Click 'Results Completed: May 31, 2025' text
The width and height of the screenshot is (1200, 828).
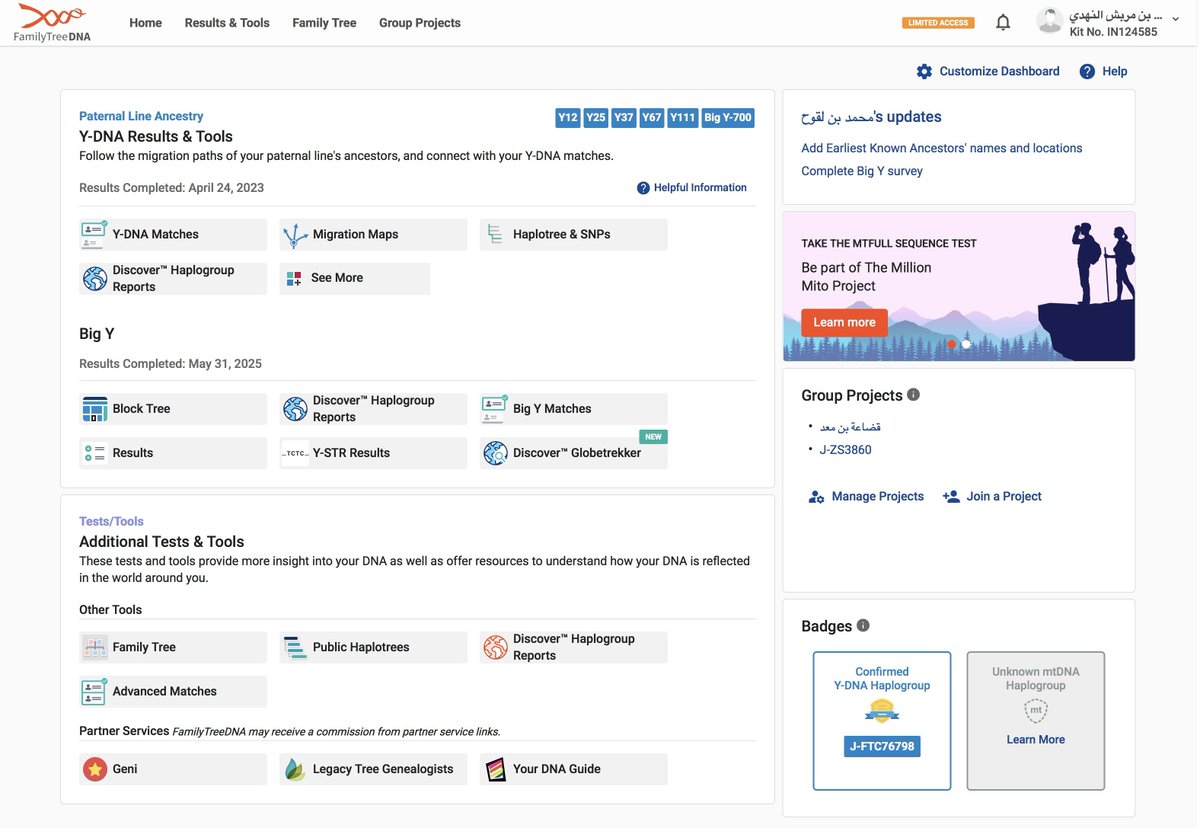coord(170,364)
